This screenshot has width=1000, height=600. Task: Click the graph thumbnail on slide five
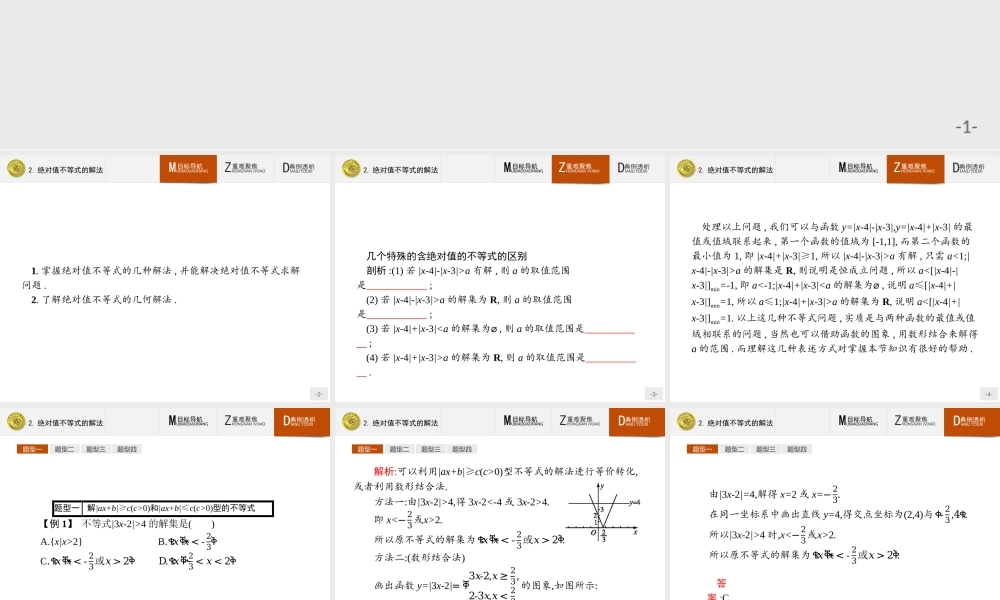605,512
